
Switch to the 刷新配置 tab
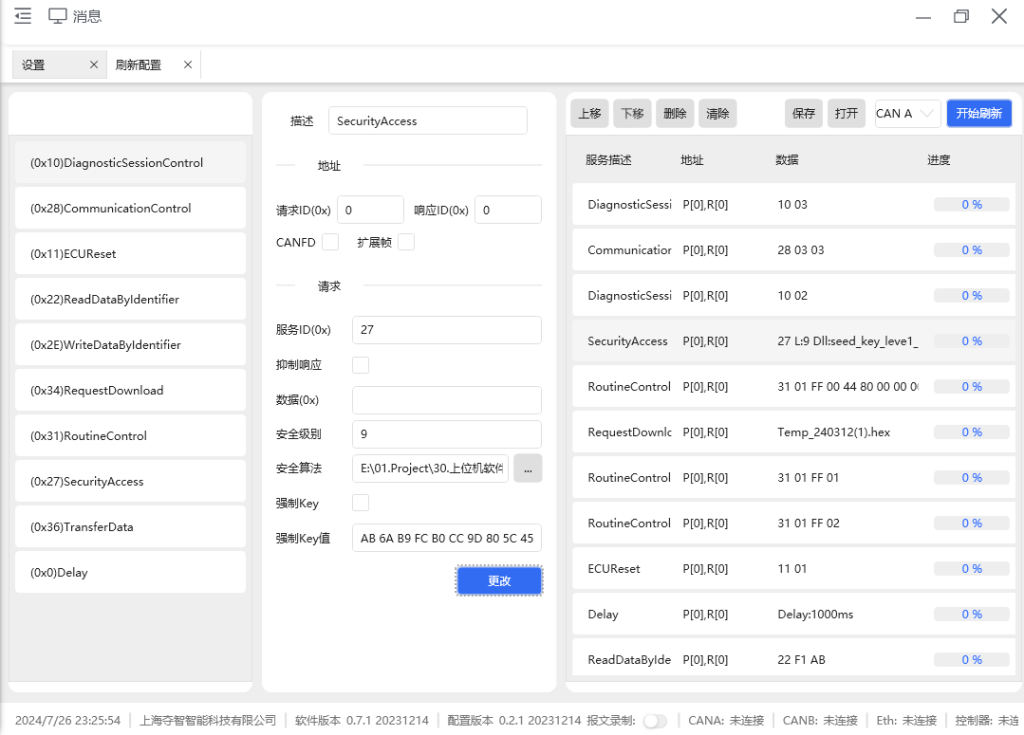coord(138,65)
